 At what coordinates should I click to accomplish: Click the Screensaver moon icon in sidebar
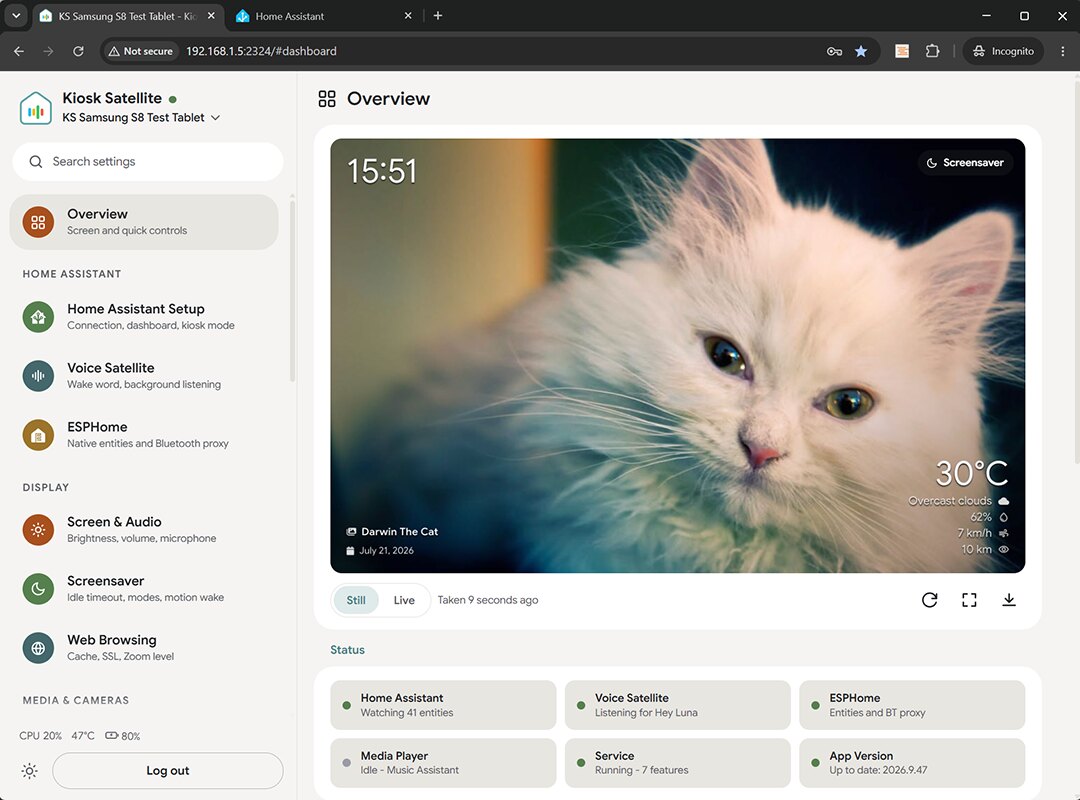[38, 589]
